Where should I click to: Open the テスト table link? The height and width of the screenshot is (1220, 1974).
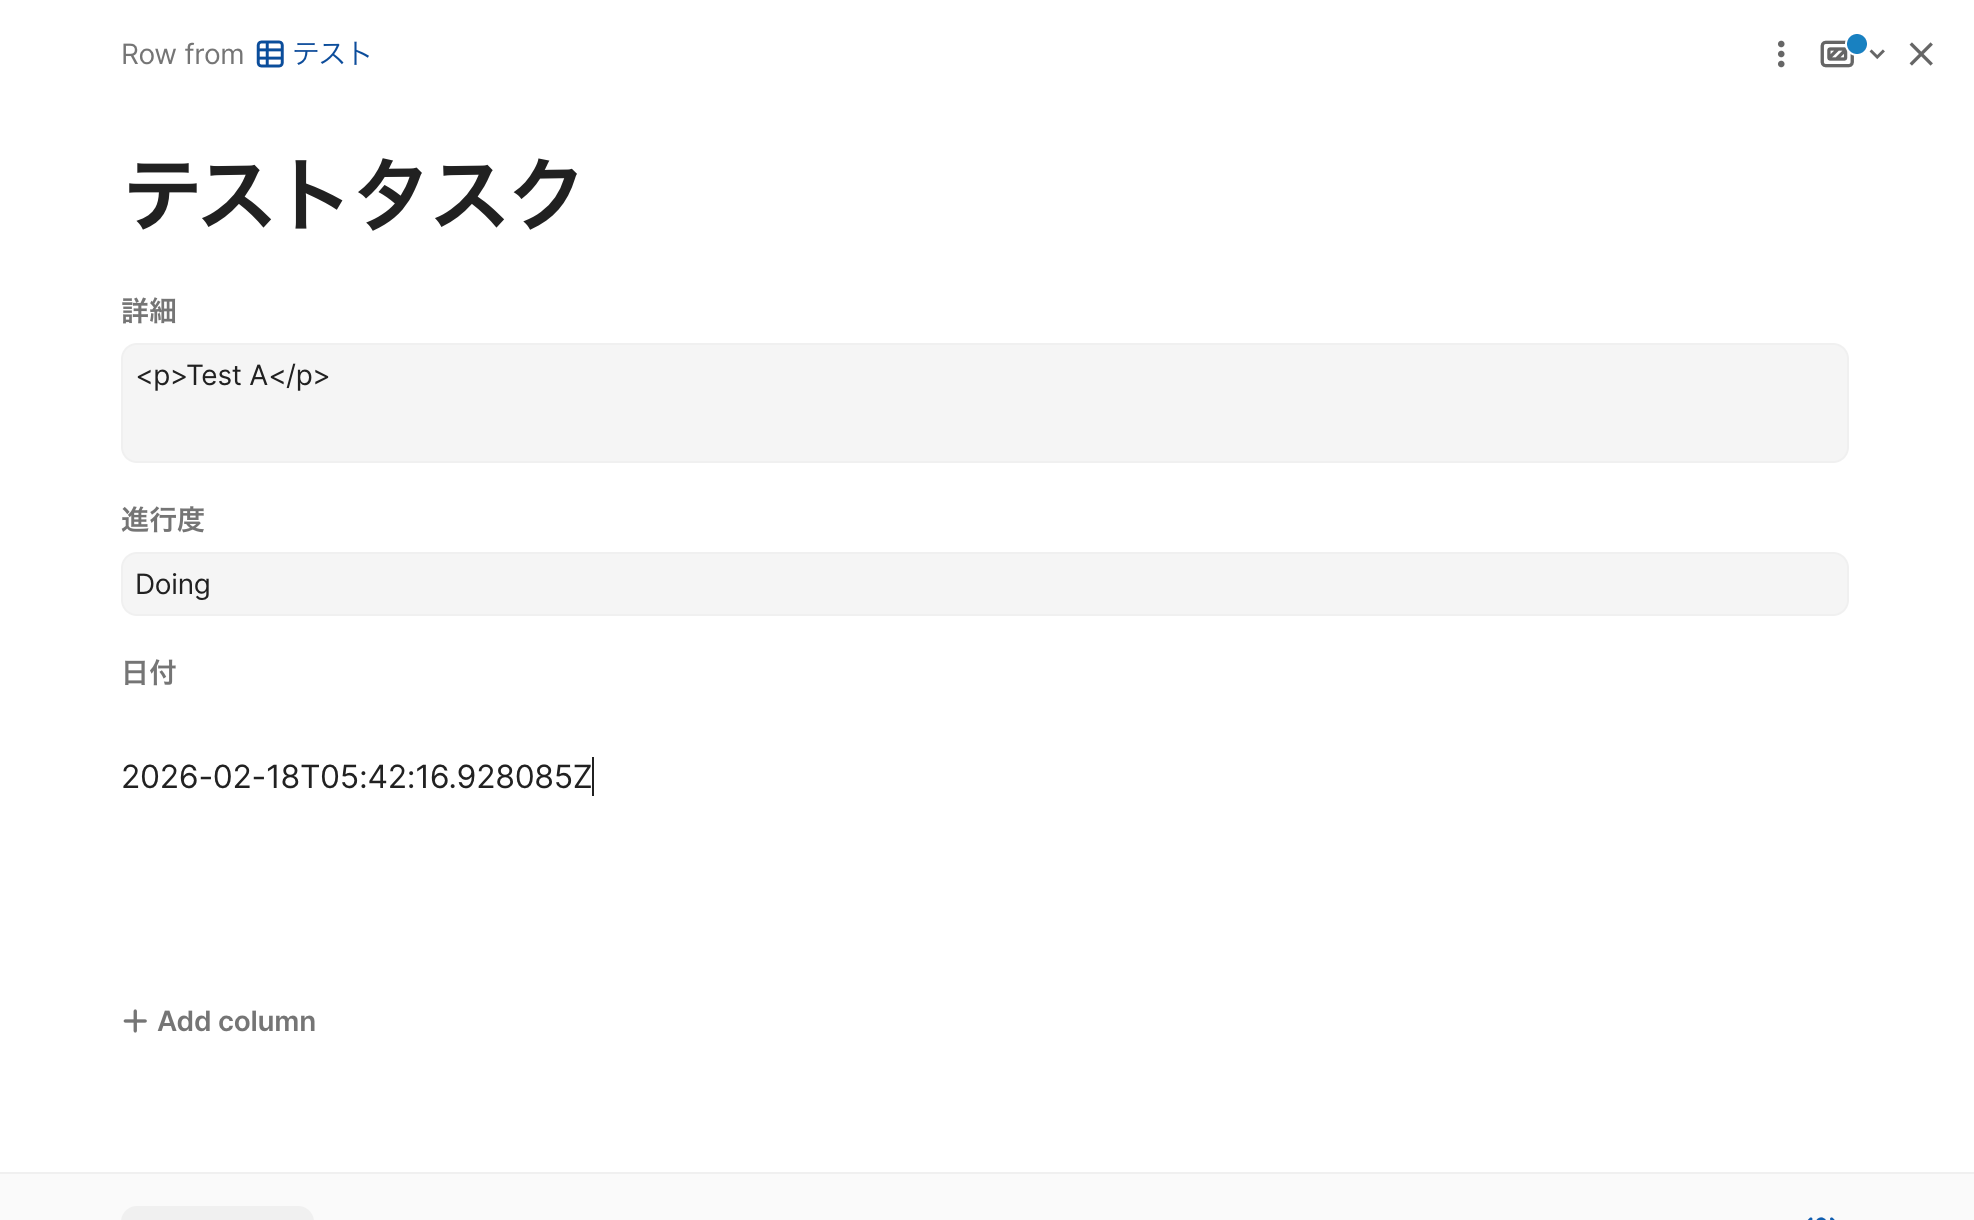point(332,54)
